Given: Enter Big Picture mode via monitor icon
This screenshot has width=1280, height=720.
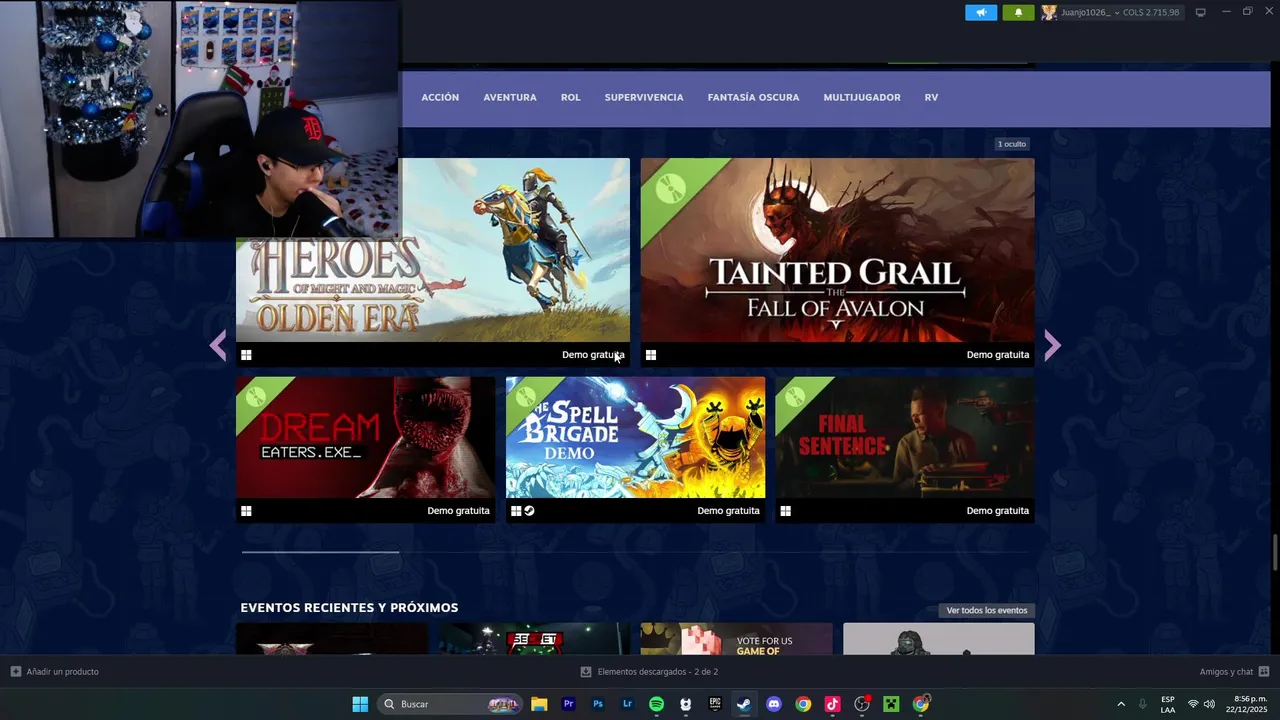Looking at the screenshot, I should [x=1201, y=12].
